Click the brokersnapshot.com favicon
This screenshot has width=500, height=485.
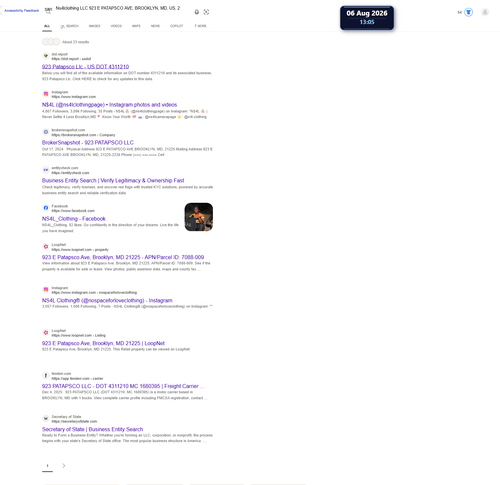point(46,132)
